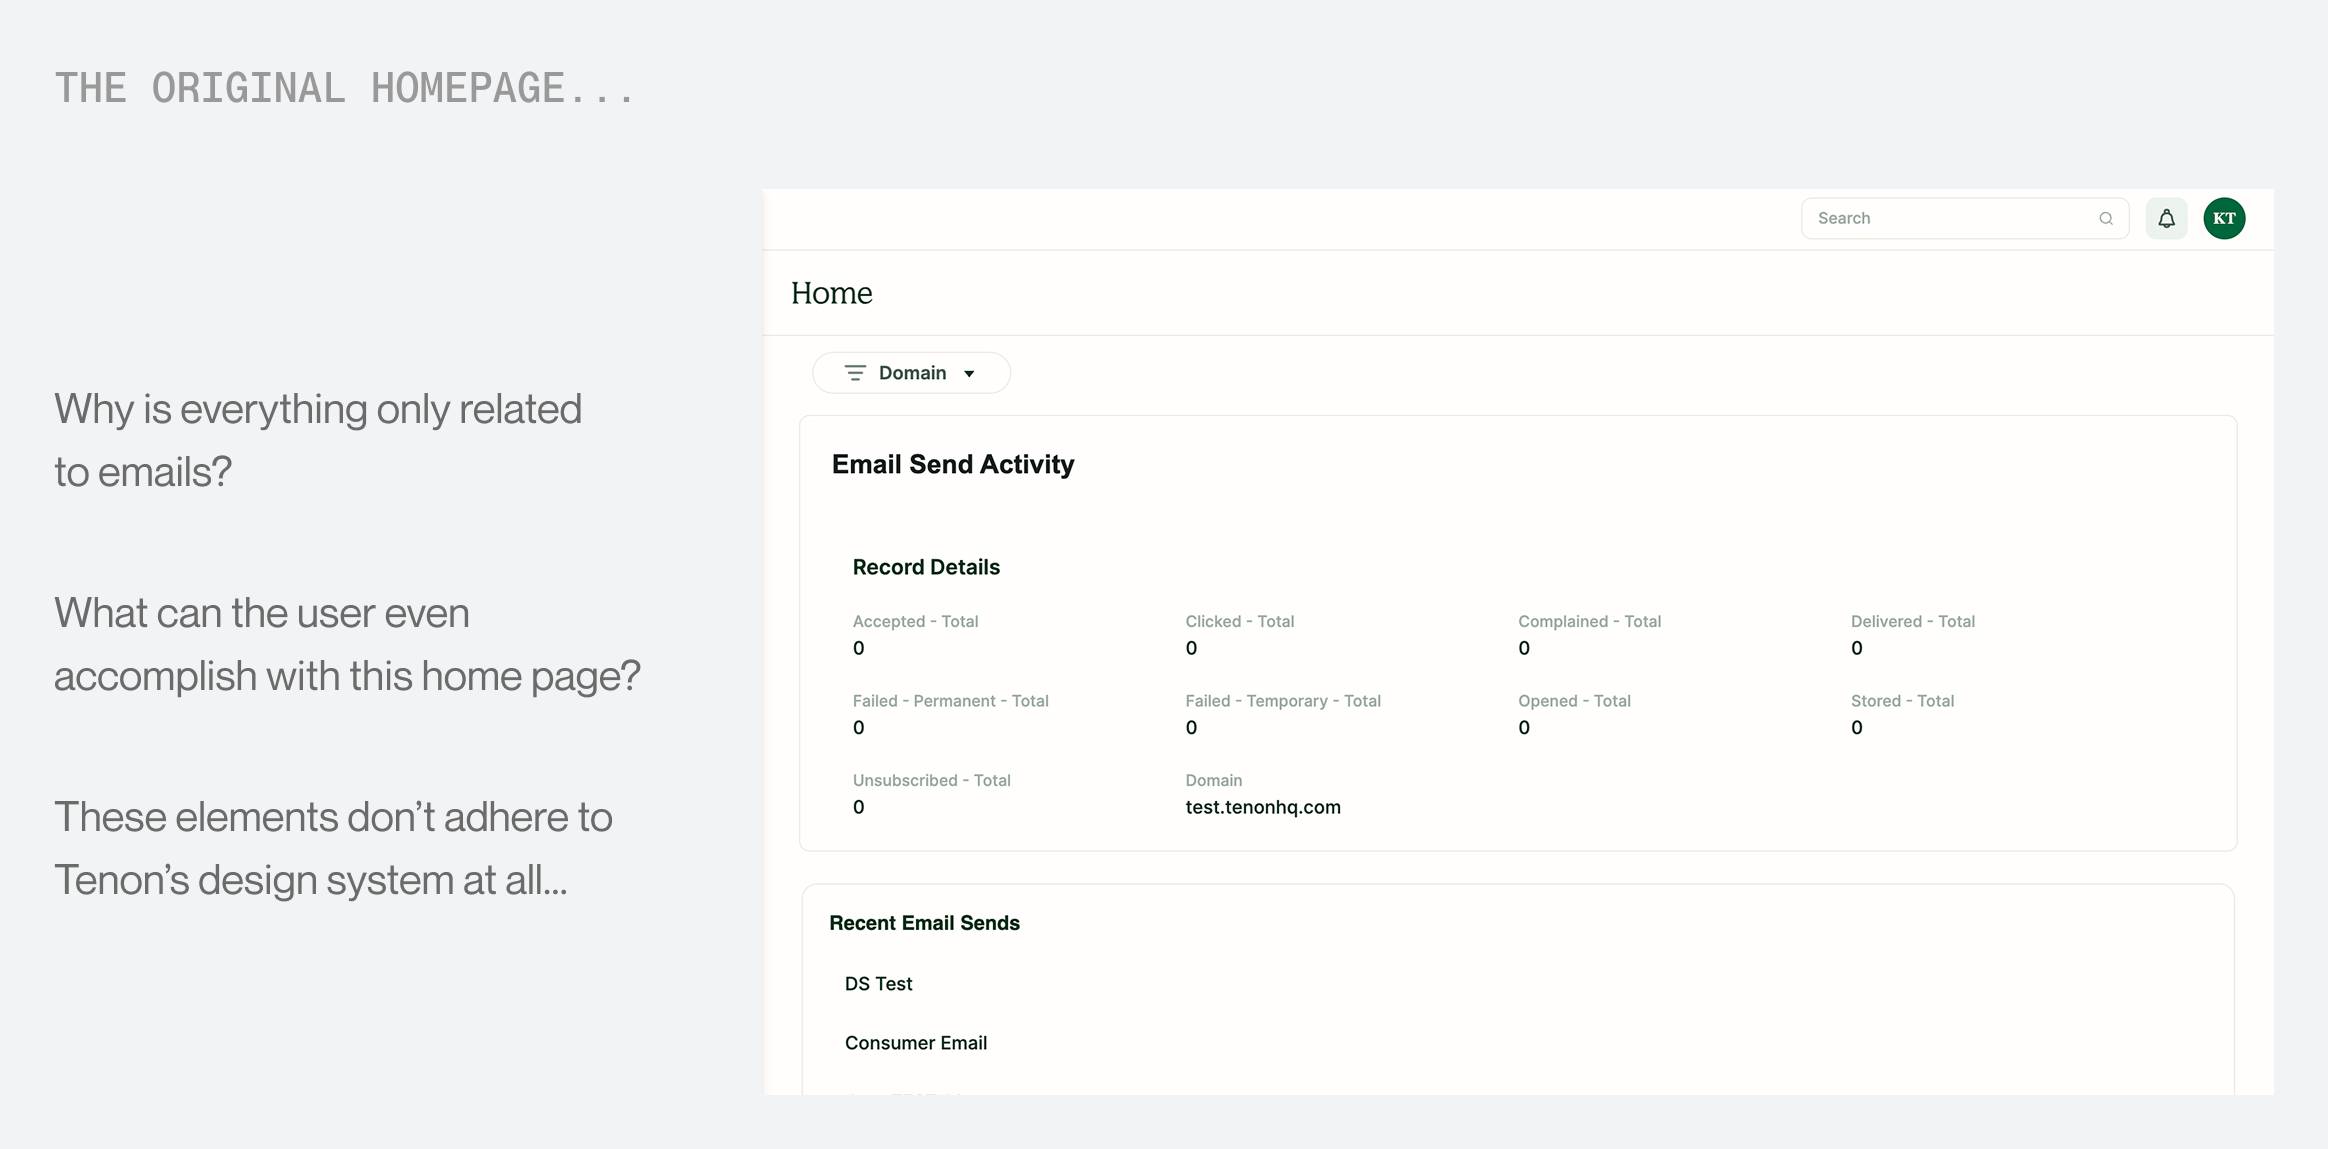Click the Opened - Total metric

(x=1574, y=700)
